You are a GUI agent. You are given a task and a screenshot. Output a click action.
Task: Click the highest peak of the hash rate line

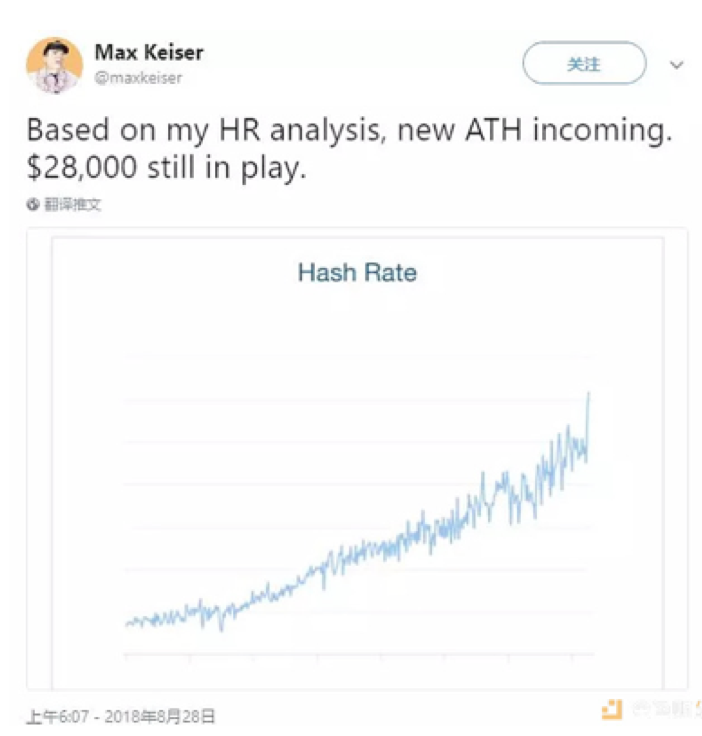pos(589,393)
